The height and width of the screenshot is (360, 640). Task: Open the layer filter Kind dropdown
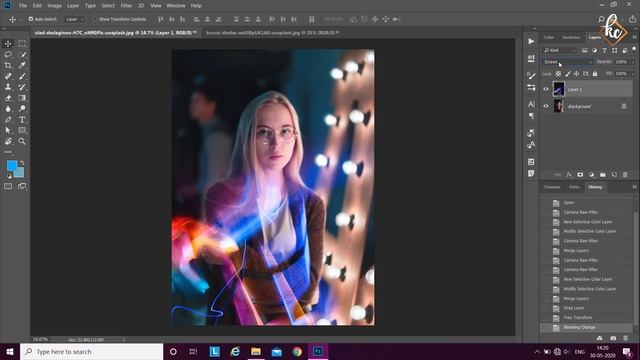pos(560,50)
